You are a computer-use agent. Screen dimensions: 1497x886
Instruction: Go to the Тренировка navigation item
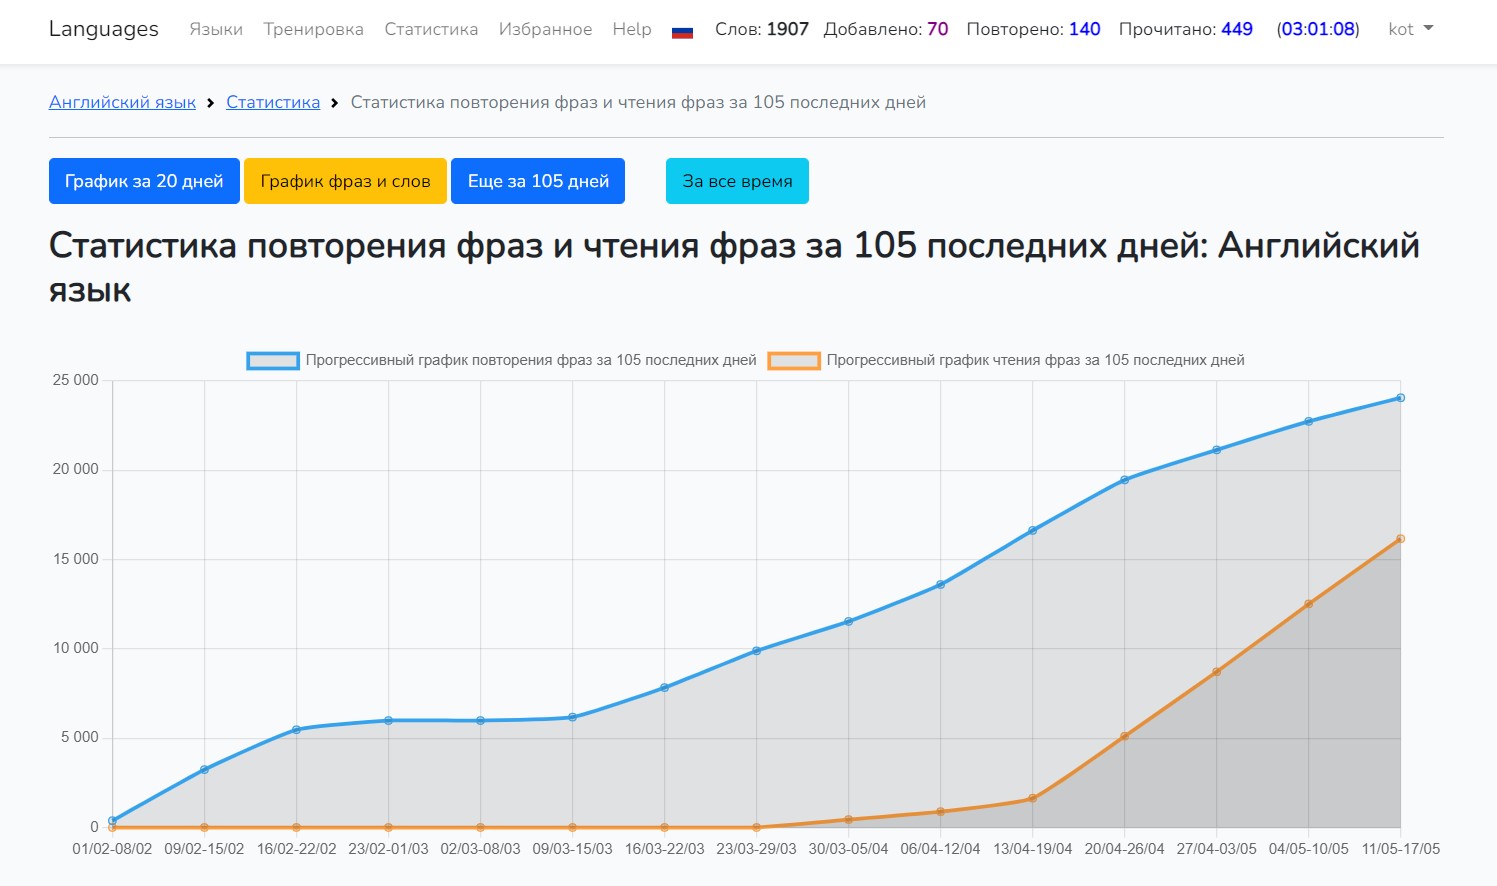pyautogui.click(x=313, y=29)
